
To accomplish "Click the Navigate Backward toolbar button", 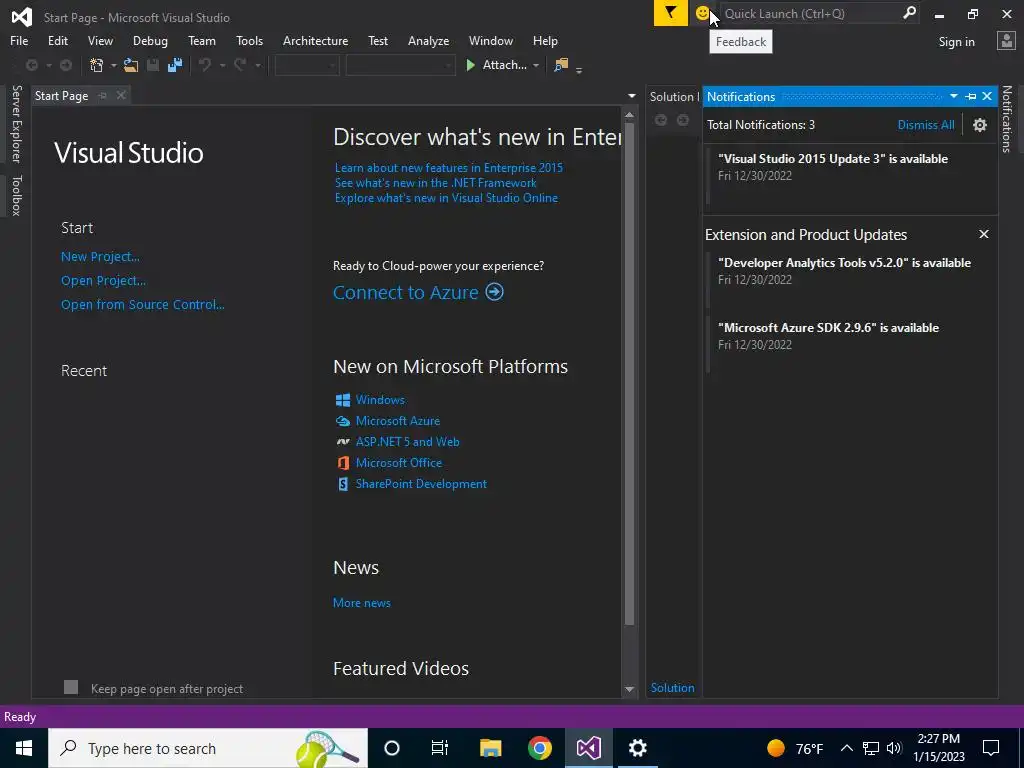I will coord(31,65).
